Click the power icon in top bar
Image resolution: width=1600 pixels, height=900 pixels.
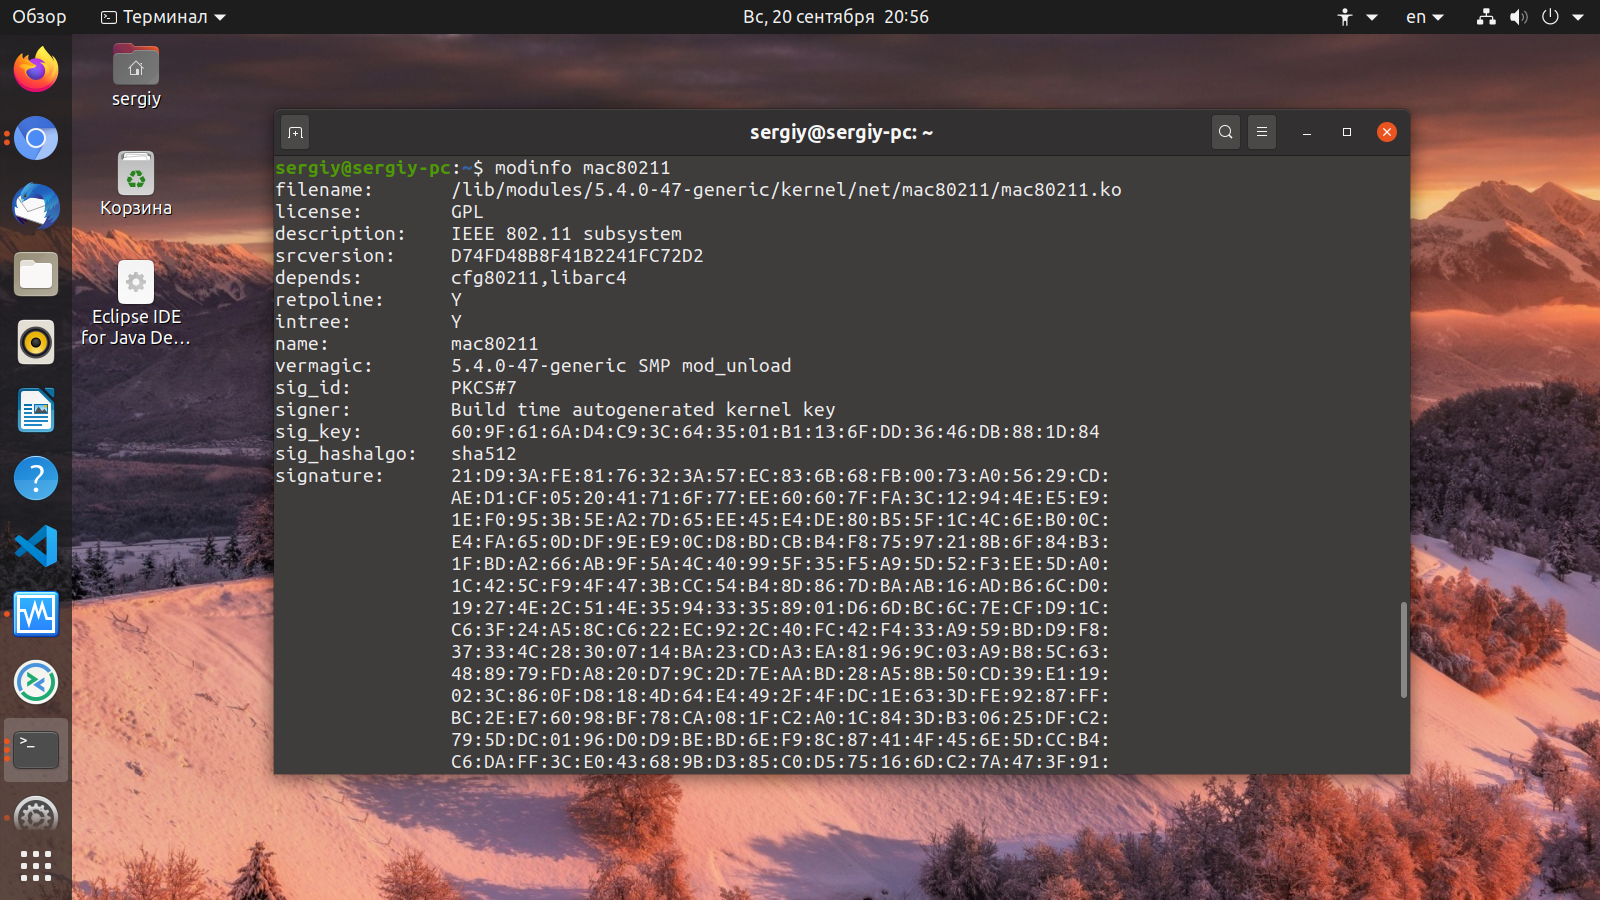[1550, 17]
